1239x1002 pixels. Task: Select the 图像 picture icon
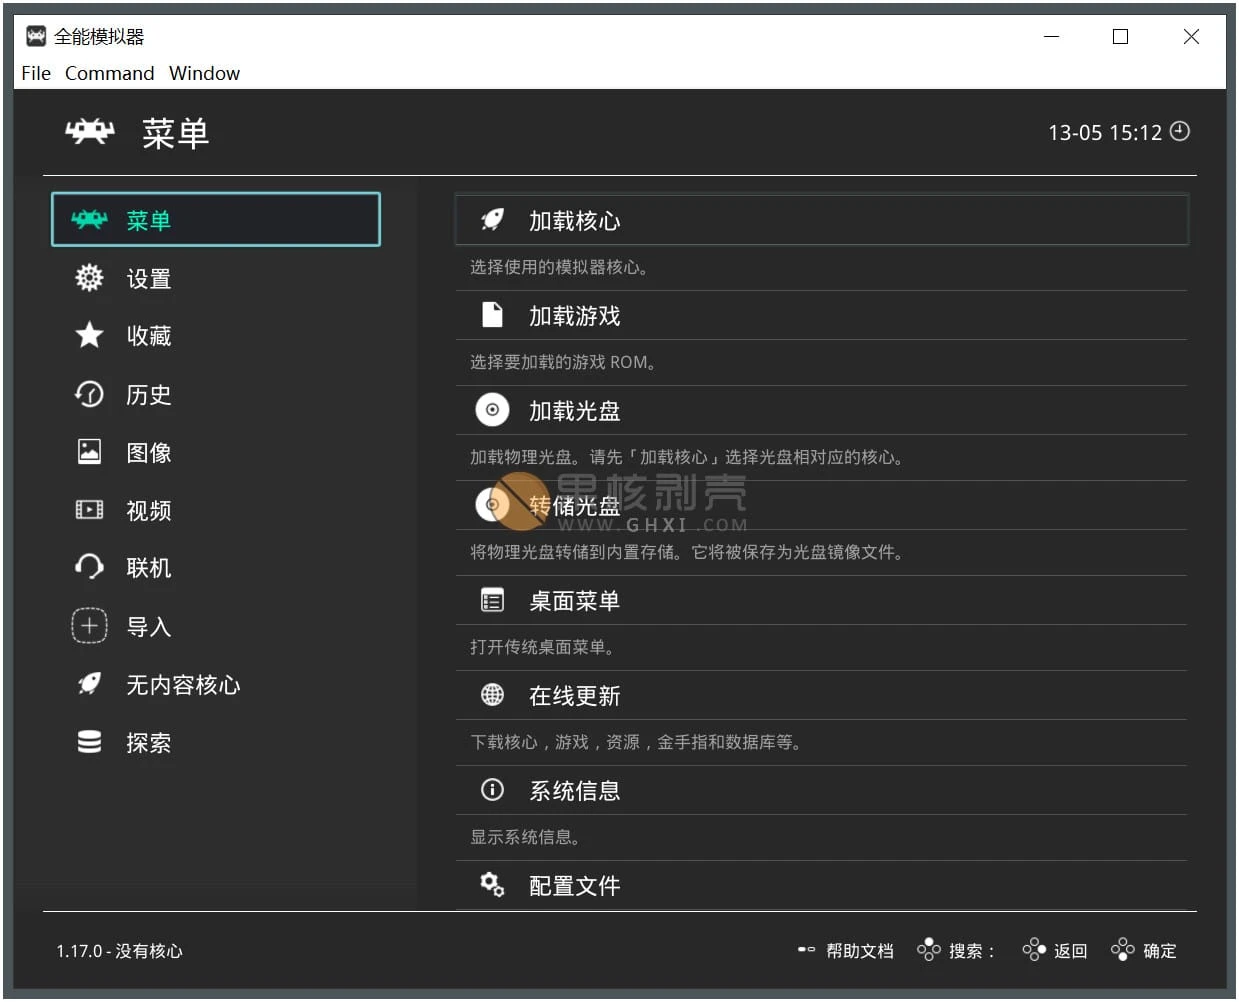coord(89,452)
